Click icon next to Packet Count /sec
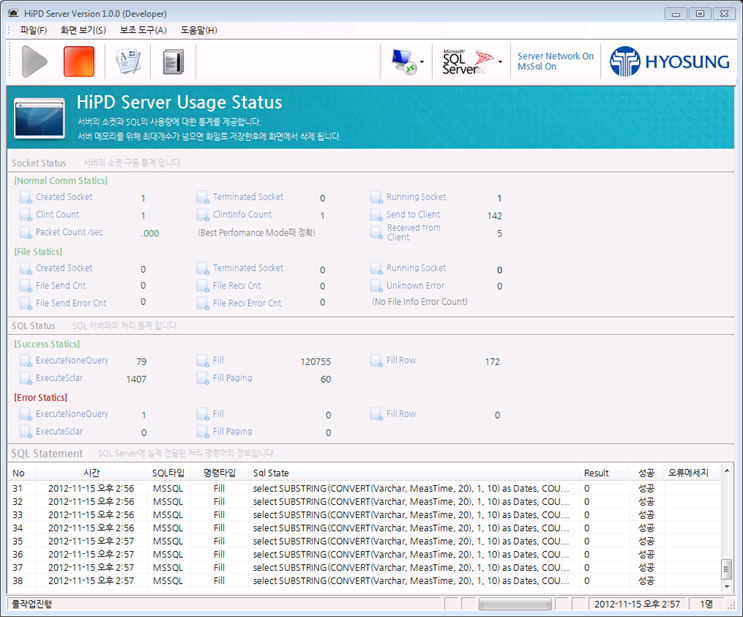The image size is (743, 617). [x=26, y=232]
